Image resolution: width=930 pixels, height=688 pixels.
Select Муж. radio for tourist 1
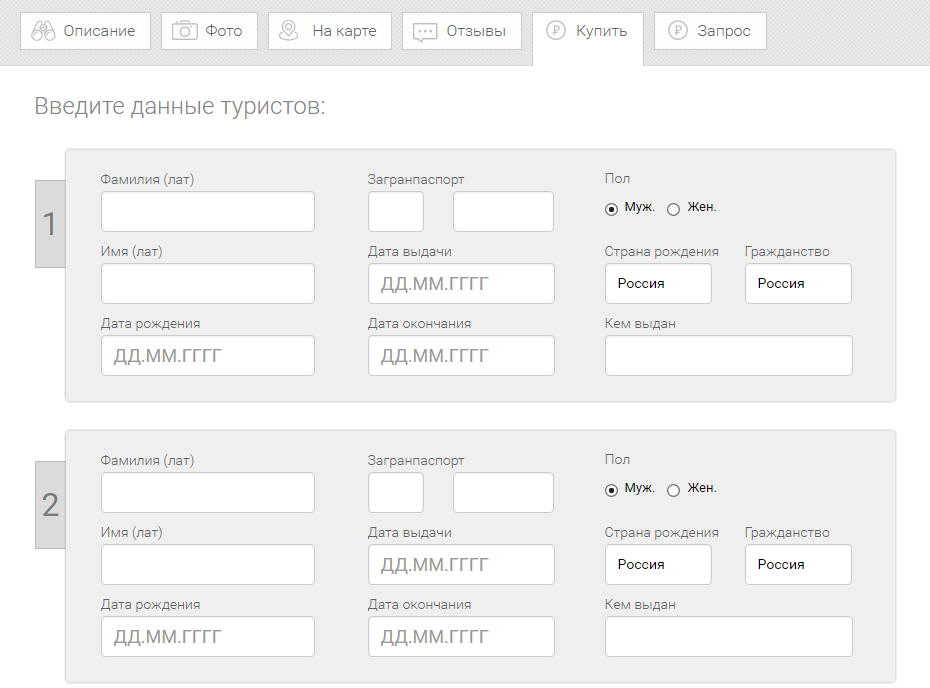point(611,209)
